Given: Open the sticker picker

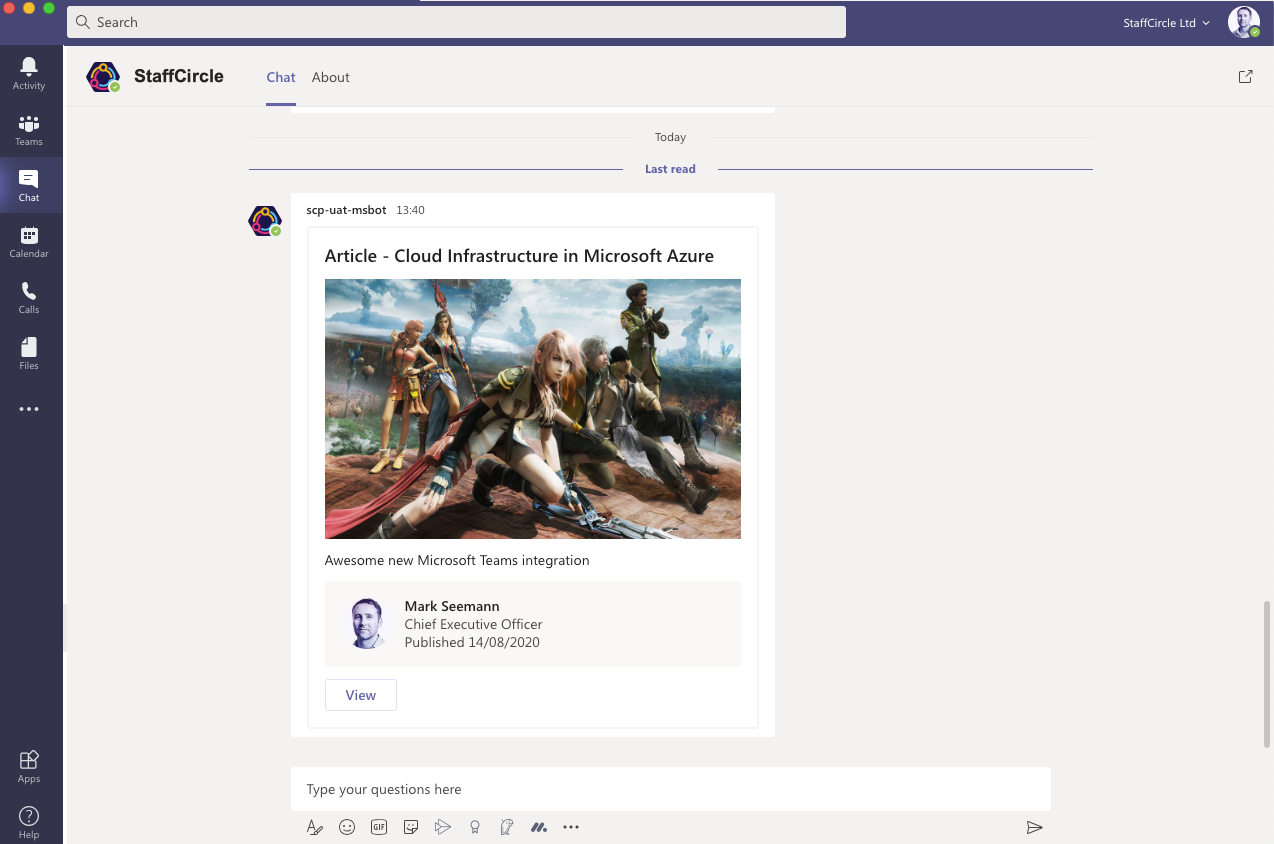Looking at the screenshot, I should [x=411, y=827].
